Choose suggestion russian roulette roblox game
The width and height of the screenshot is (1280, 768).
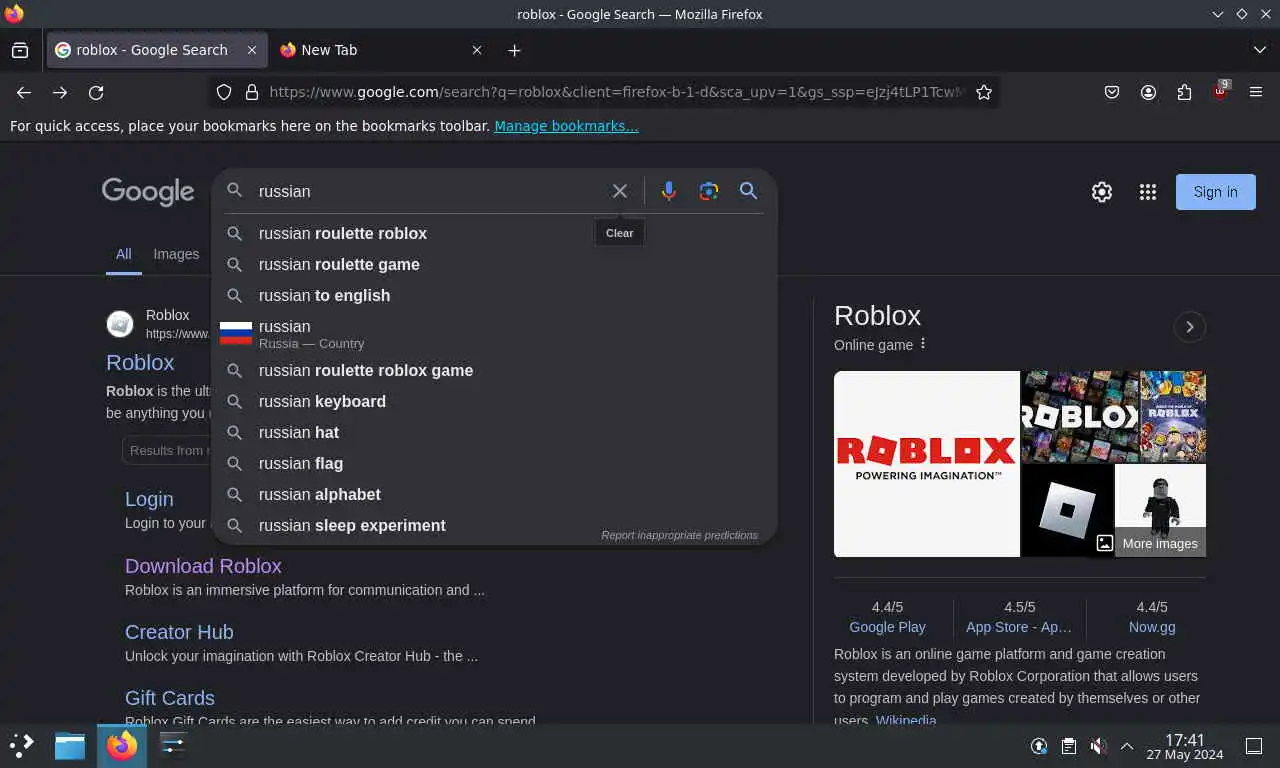point(494,370)
